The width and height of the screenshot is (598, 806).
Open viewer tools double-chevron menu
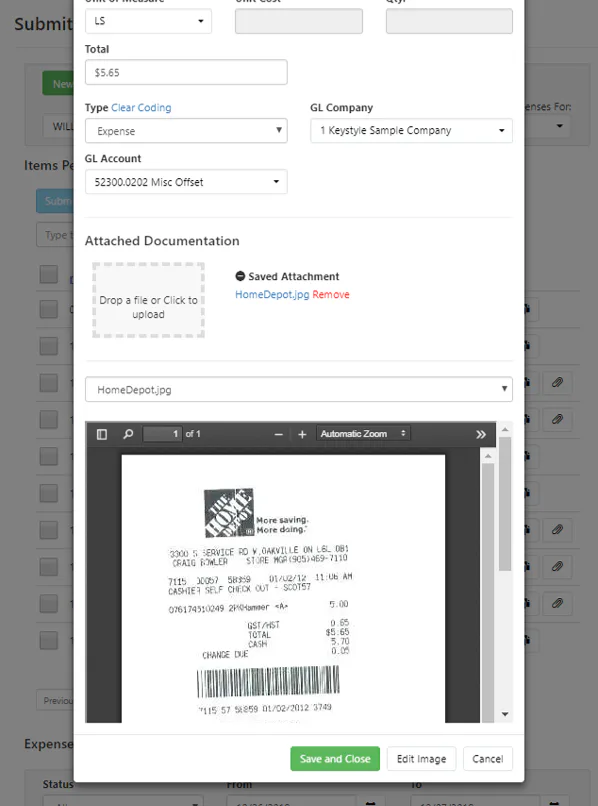pos(481,434)
